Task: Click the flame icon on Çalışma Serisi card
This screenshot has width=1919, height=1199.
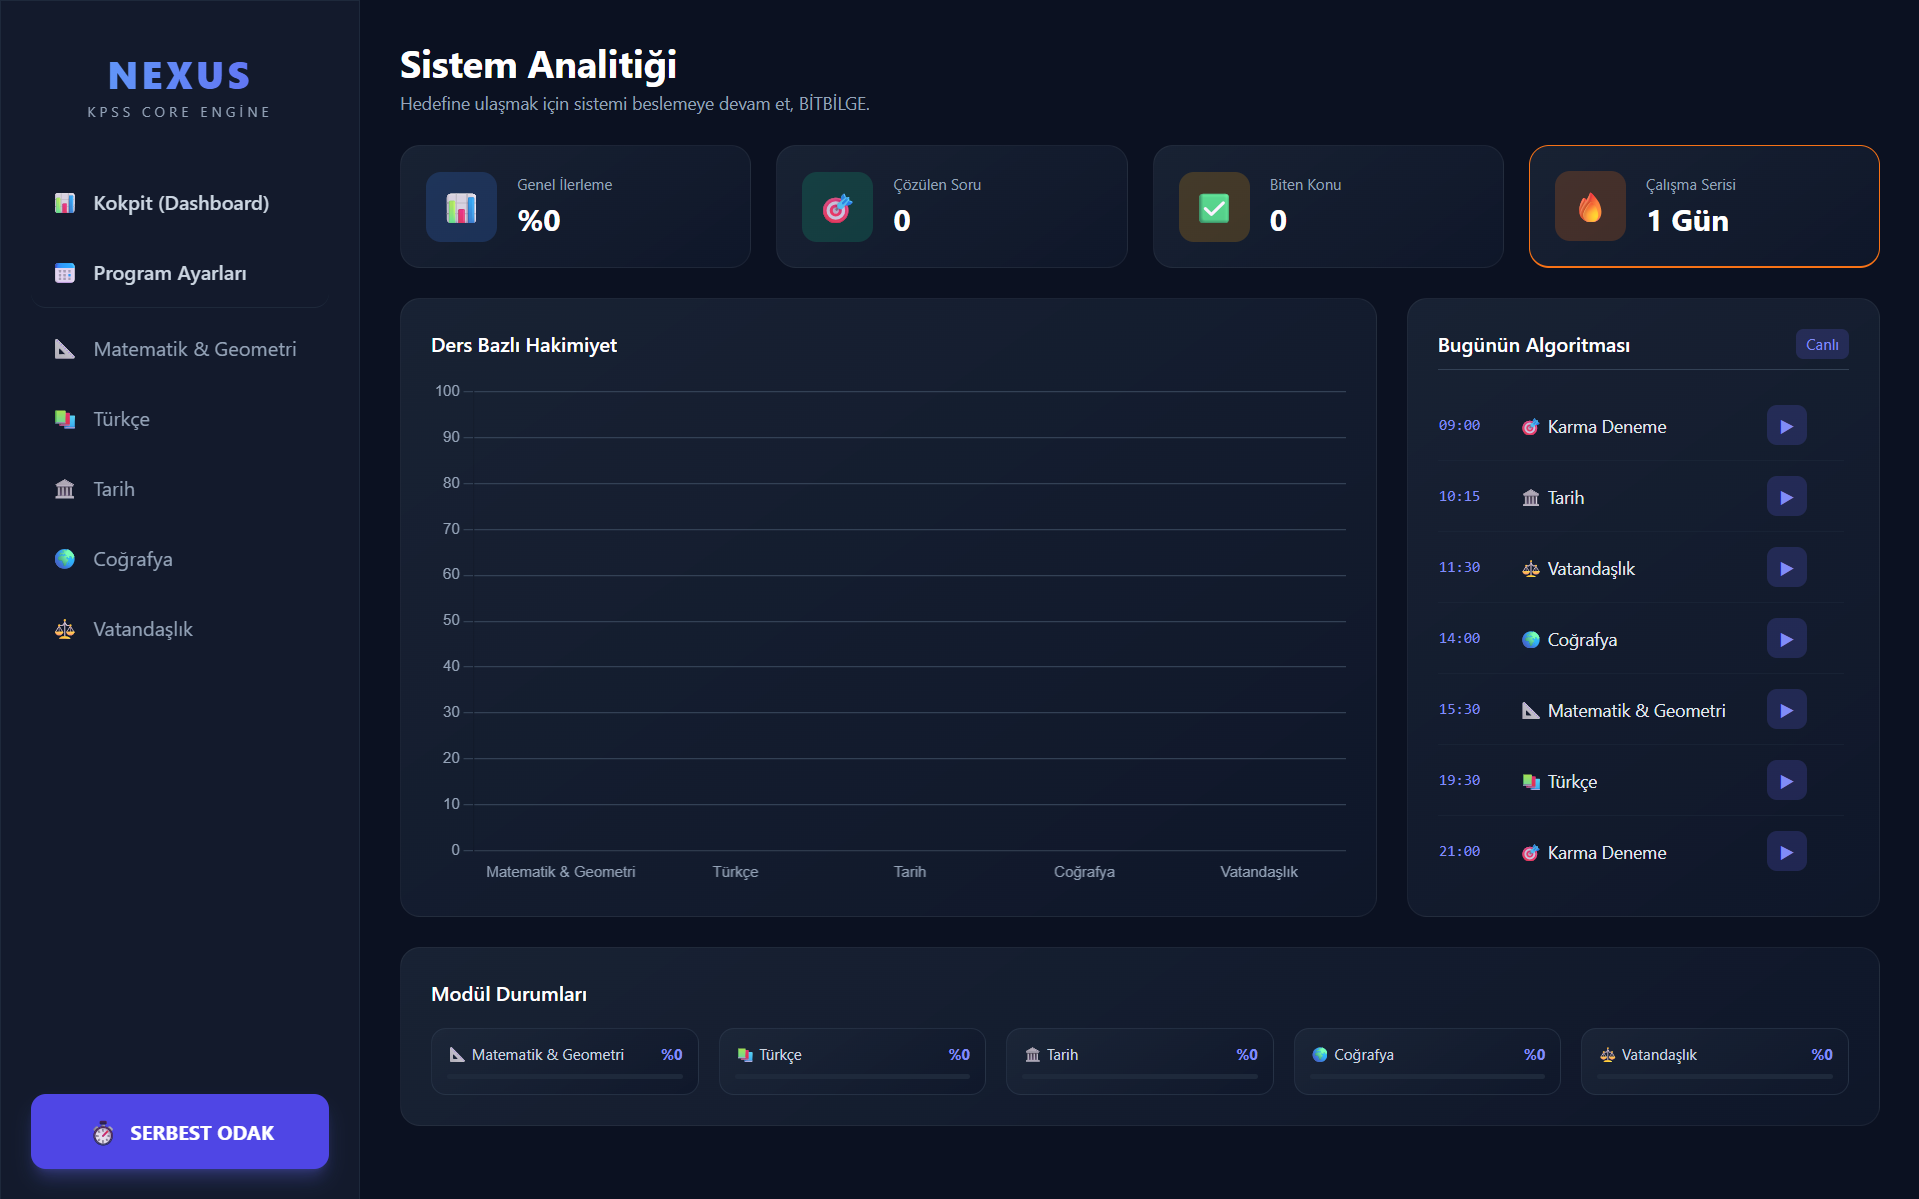Action: click(1590, 207)
